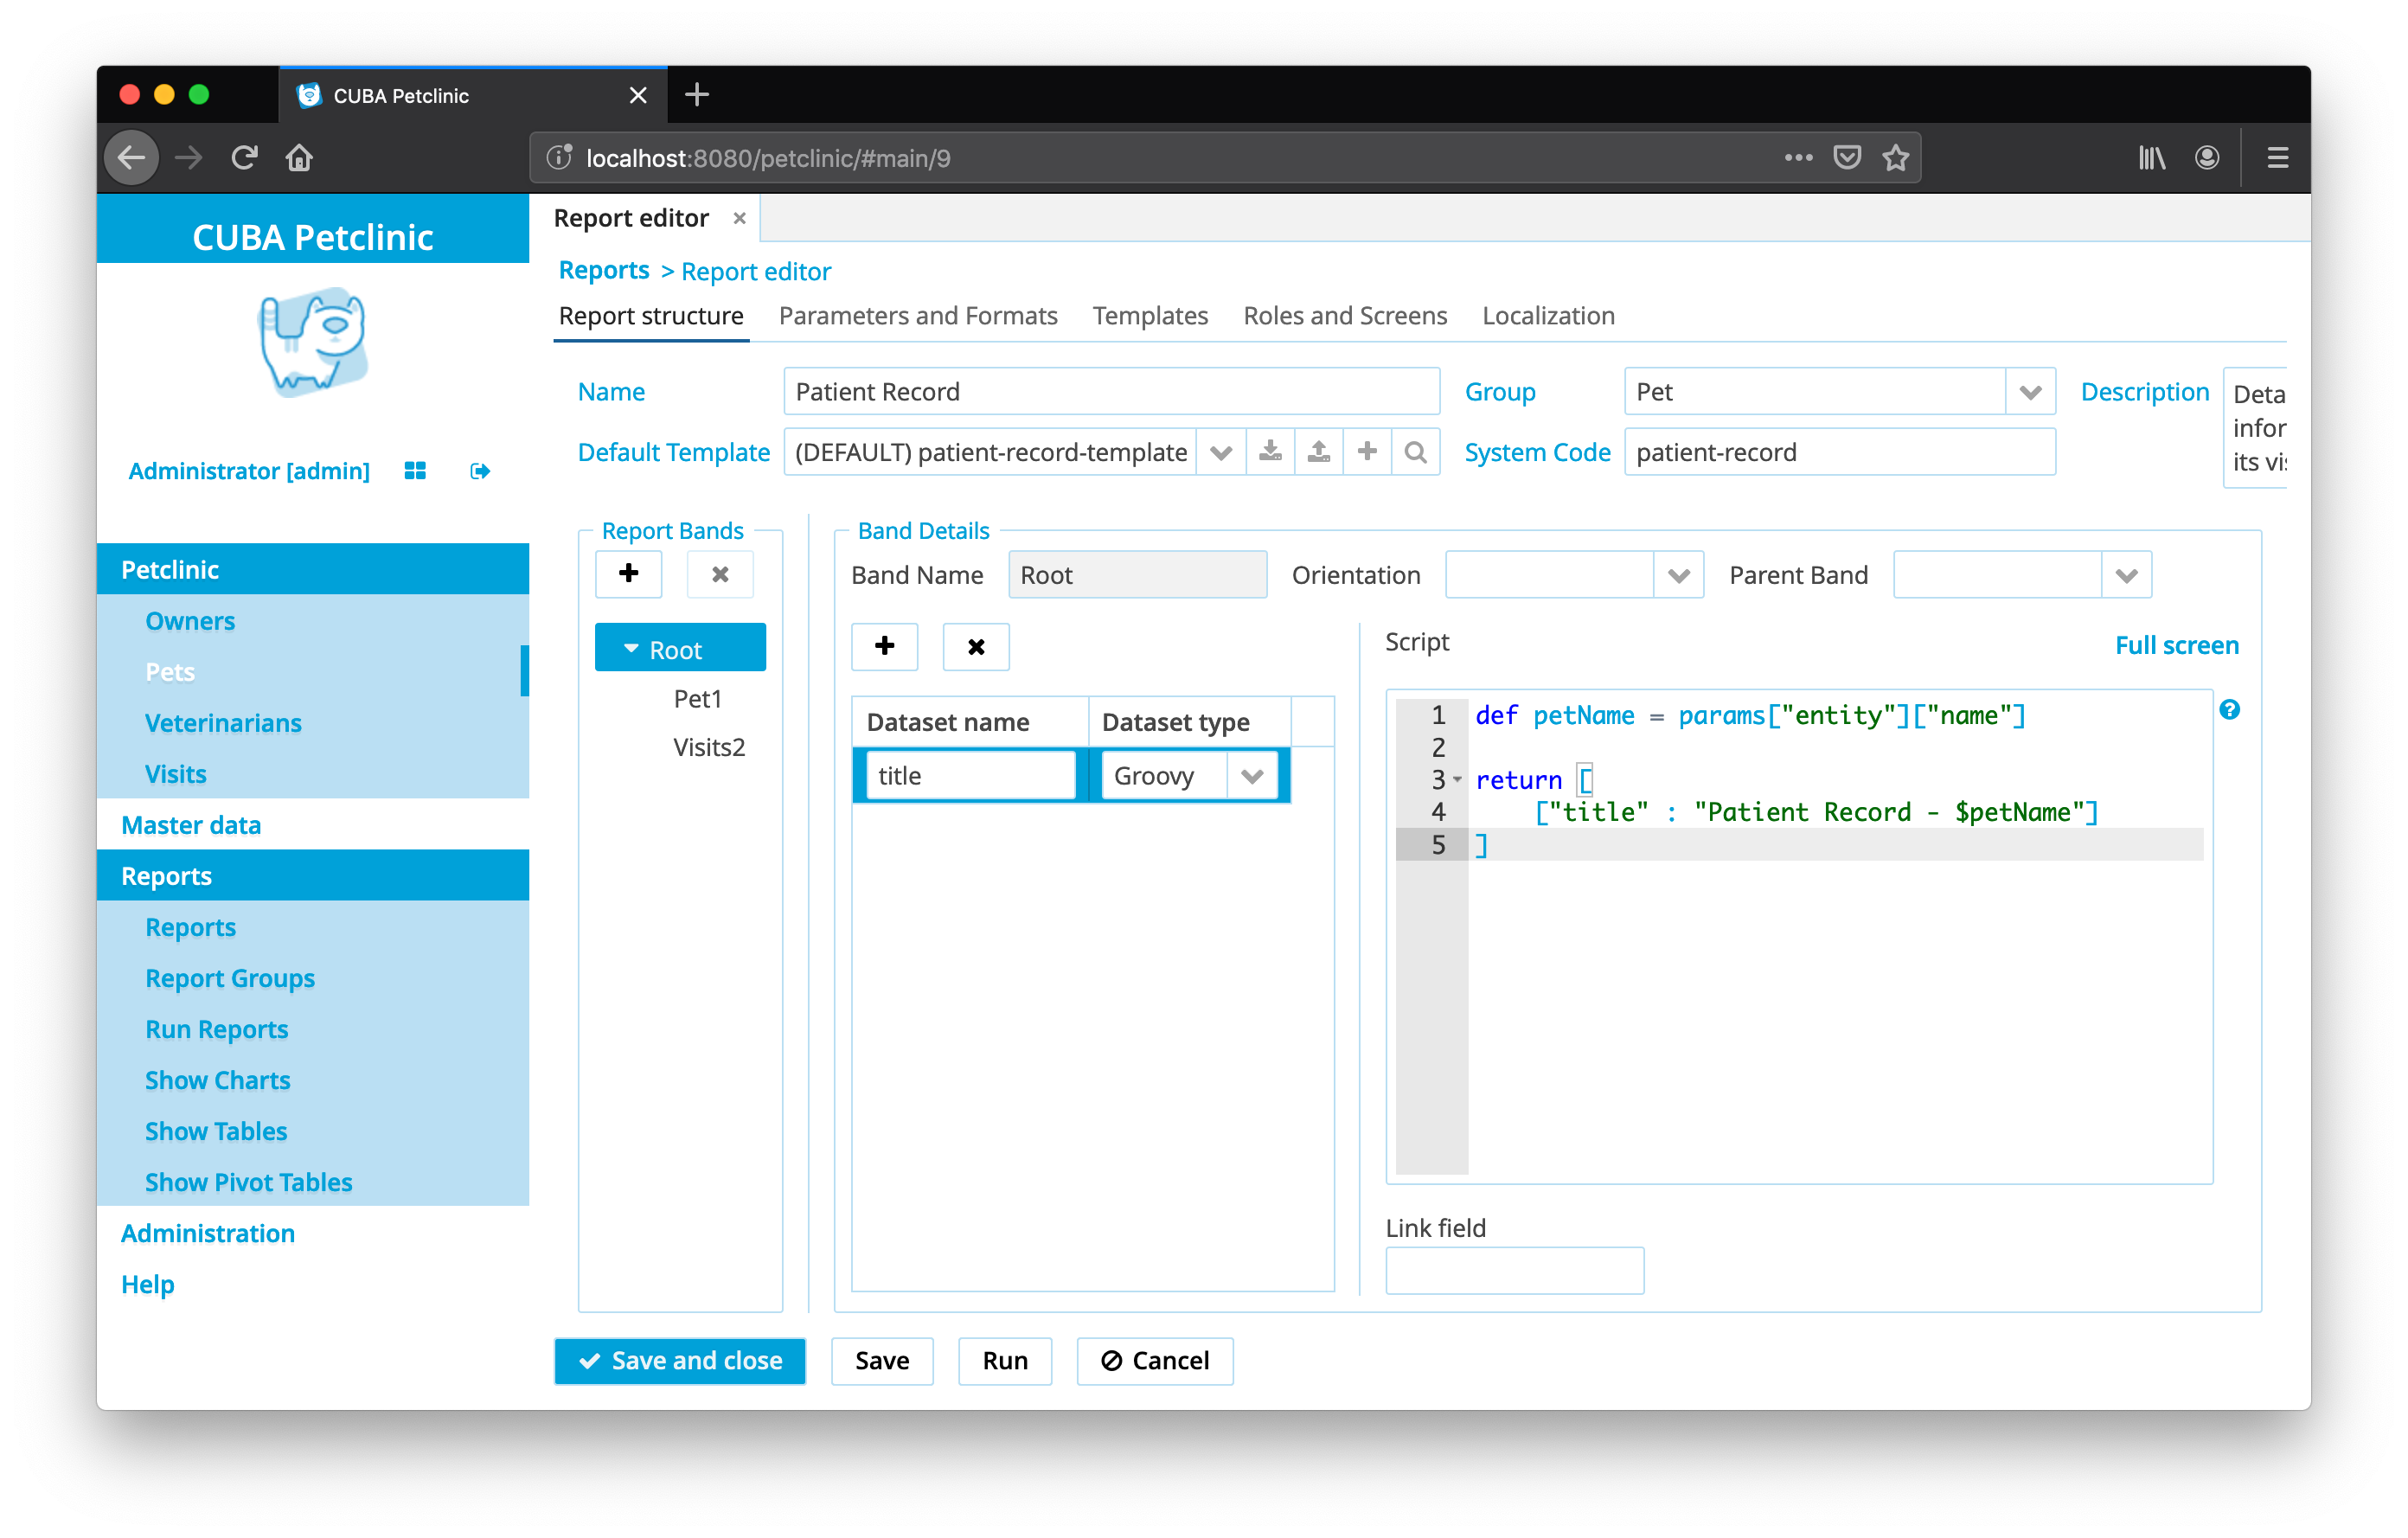Open the Templates tab

coord(1150,316)
